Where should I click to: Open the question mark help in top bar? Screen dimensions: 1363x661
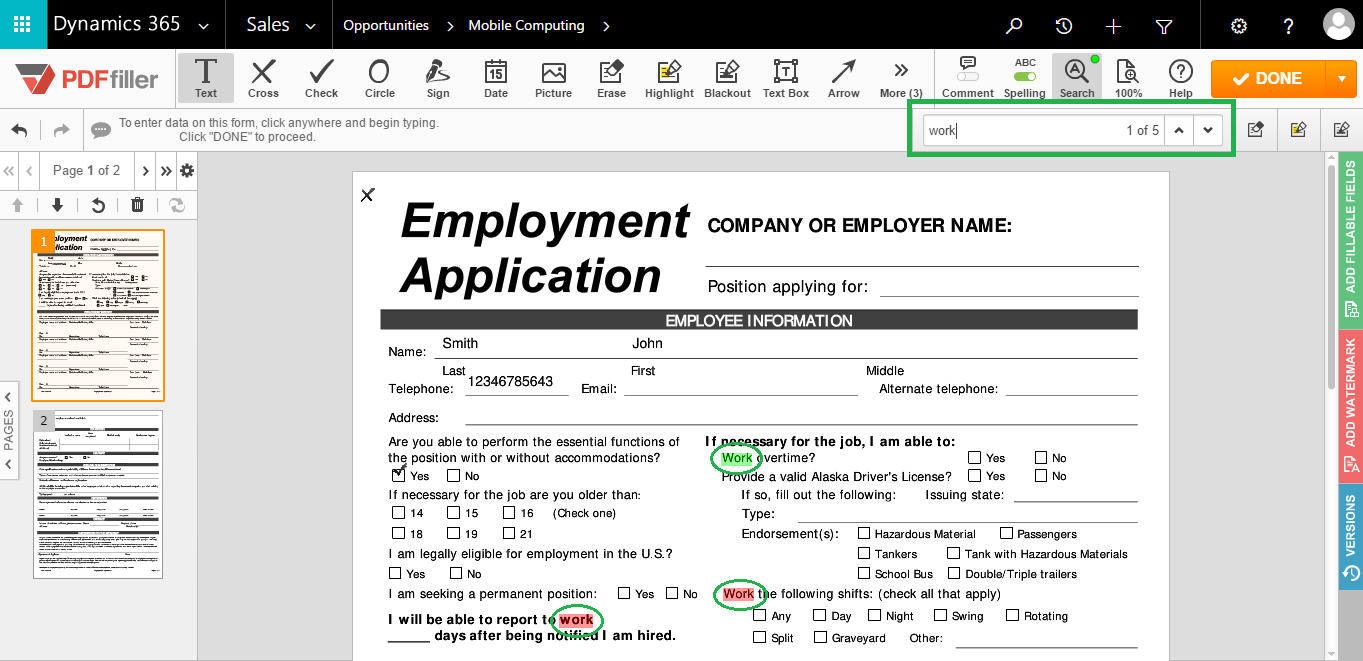(1289, 26)
